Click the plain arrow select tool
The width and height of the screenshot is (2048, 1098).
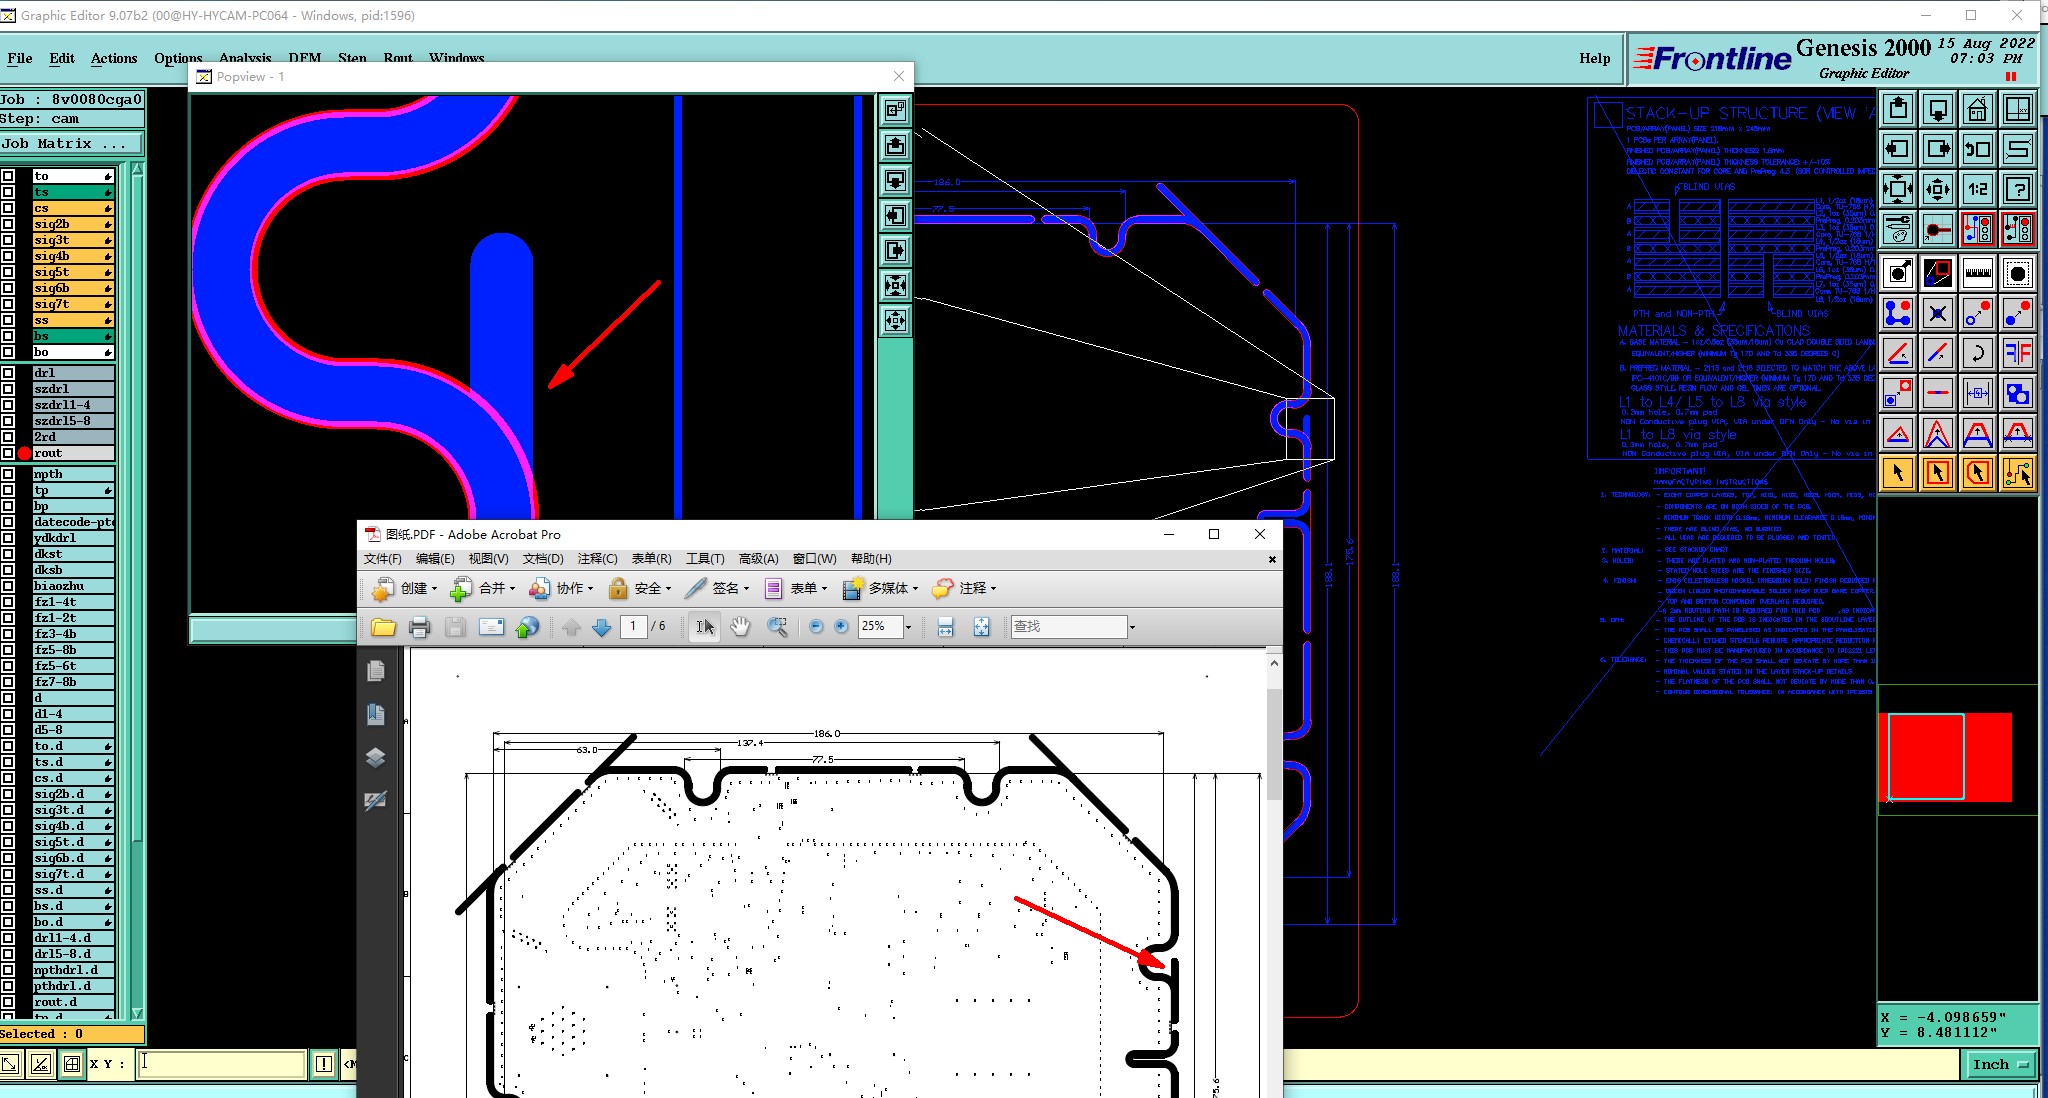1897,473
